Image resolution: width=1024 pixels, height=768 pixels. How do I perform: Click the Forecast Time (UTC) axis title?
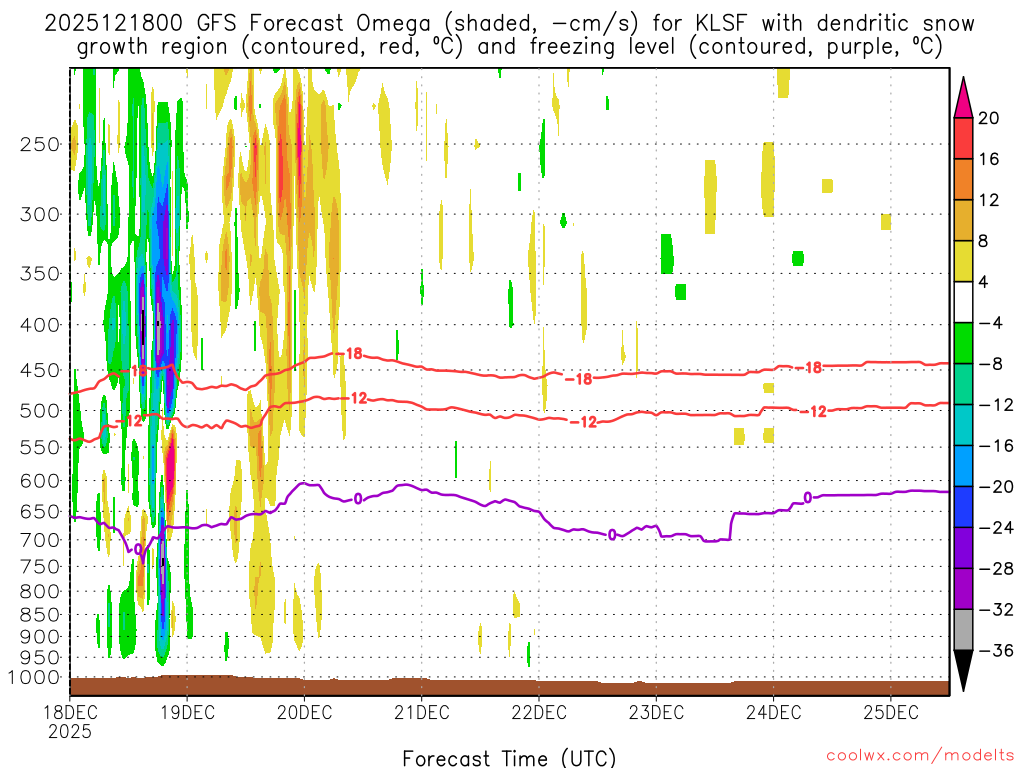click(x=509, y=757)
